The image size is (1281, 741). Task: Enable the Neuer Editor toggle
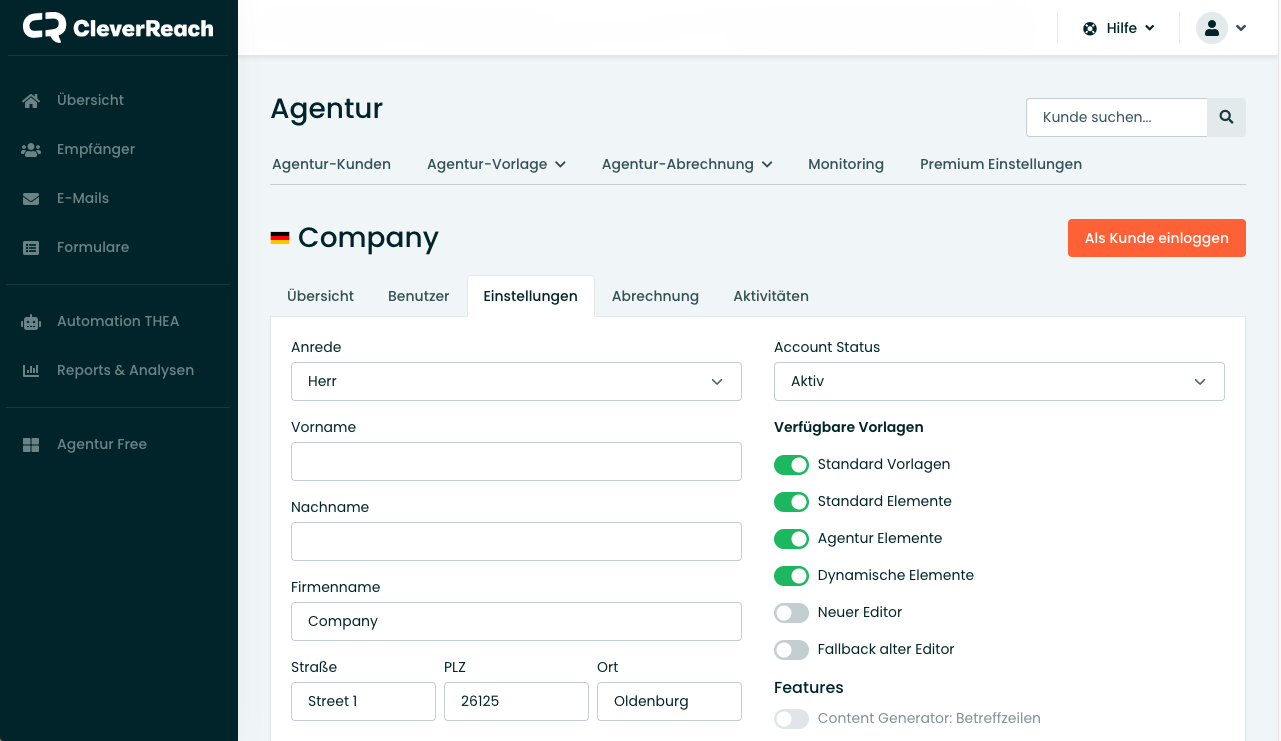coord(791,612)
